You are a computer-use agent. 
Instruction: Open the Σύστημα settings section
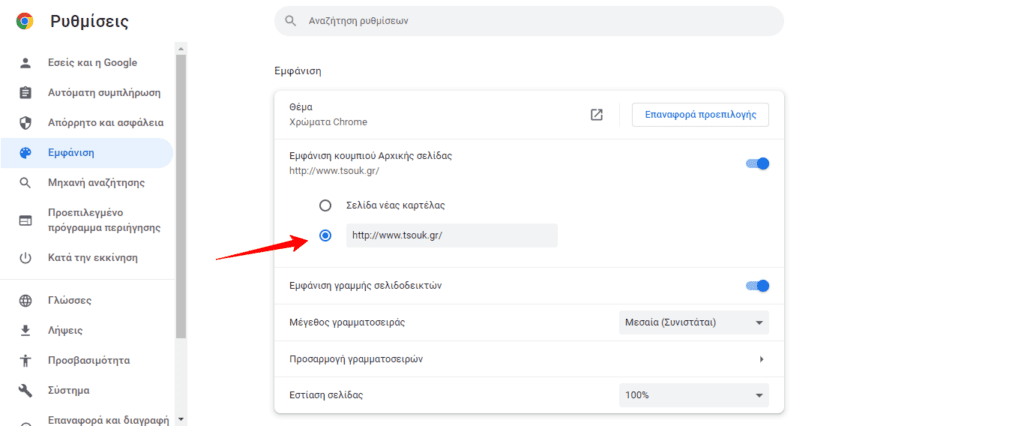pos(68,390)
